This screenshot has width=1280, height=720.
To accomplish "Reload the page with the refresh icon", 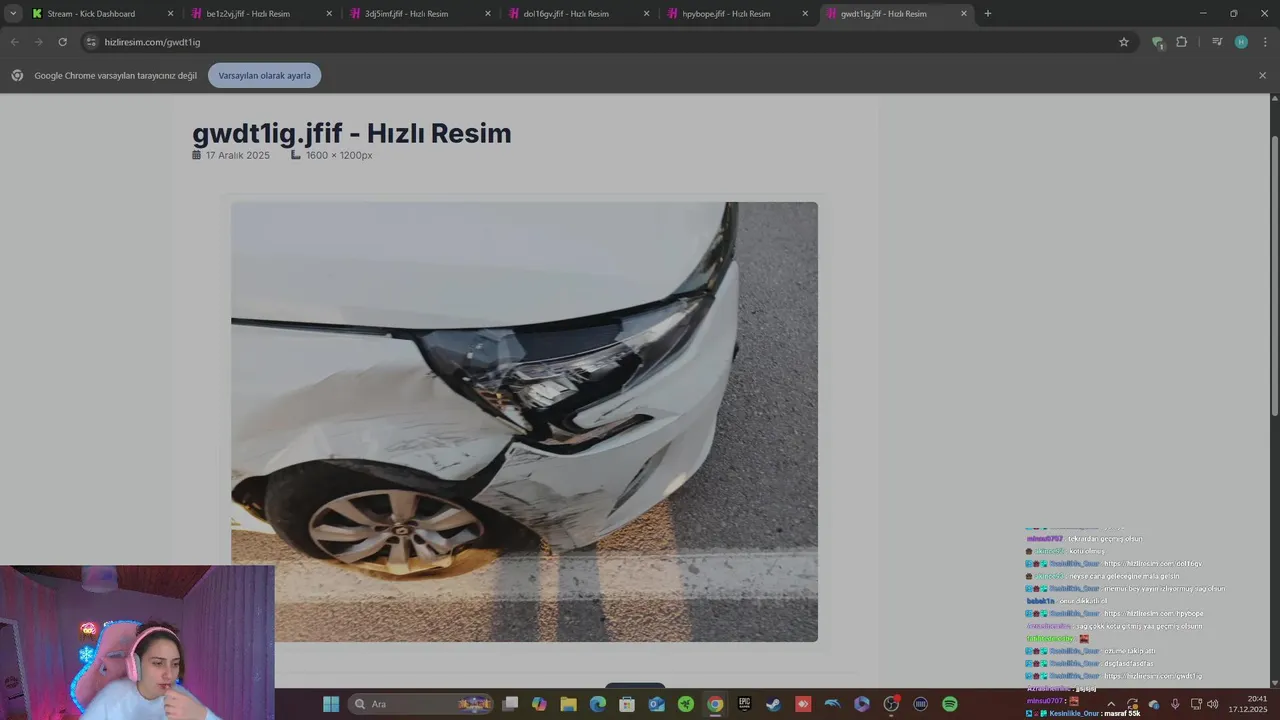I will (x=62, y=42).
